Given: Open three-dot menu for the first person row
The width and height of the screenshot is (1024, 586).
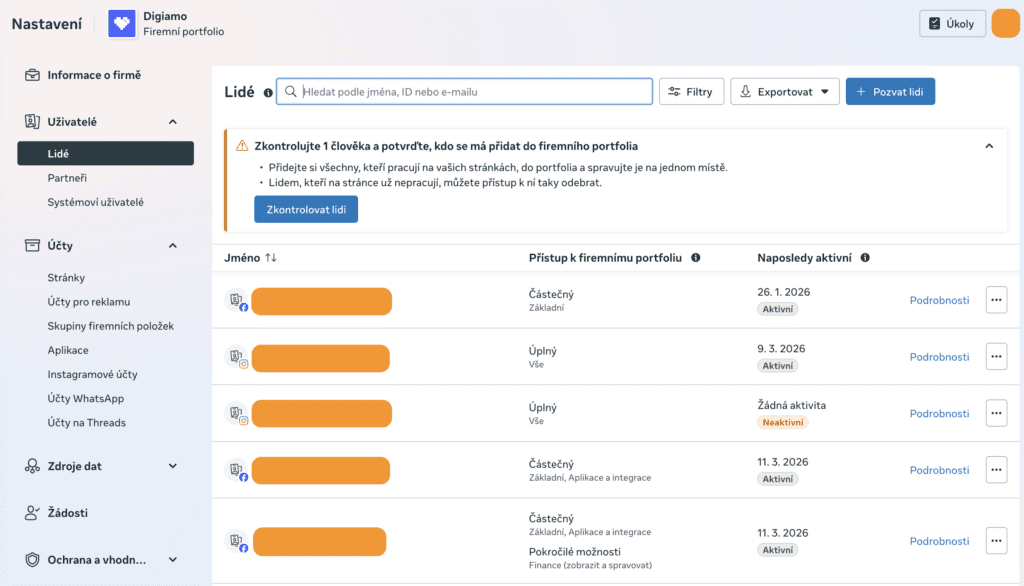Looking at the screenshot, I should 996,300.
